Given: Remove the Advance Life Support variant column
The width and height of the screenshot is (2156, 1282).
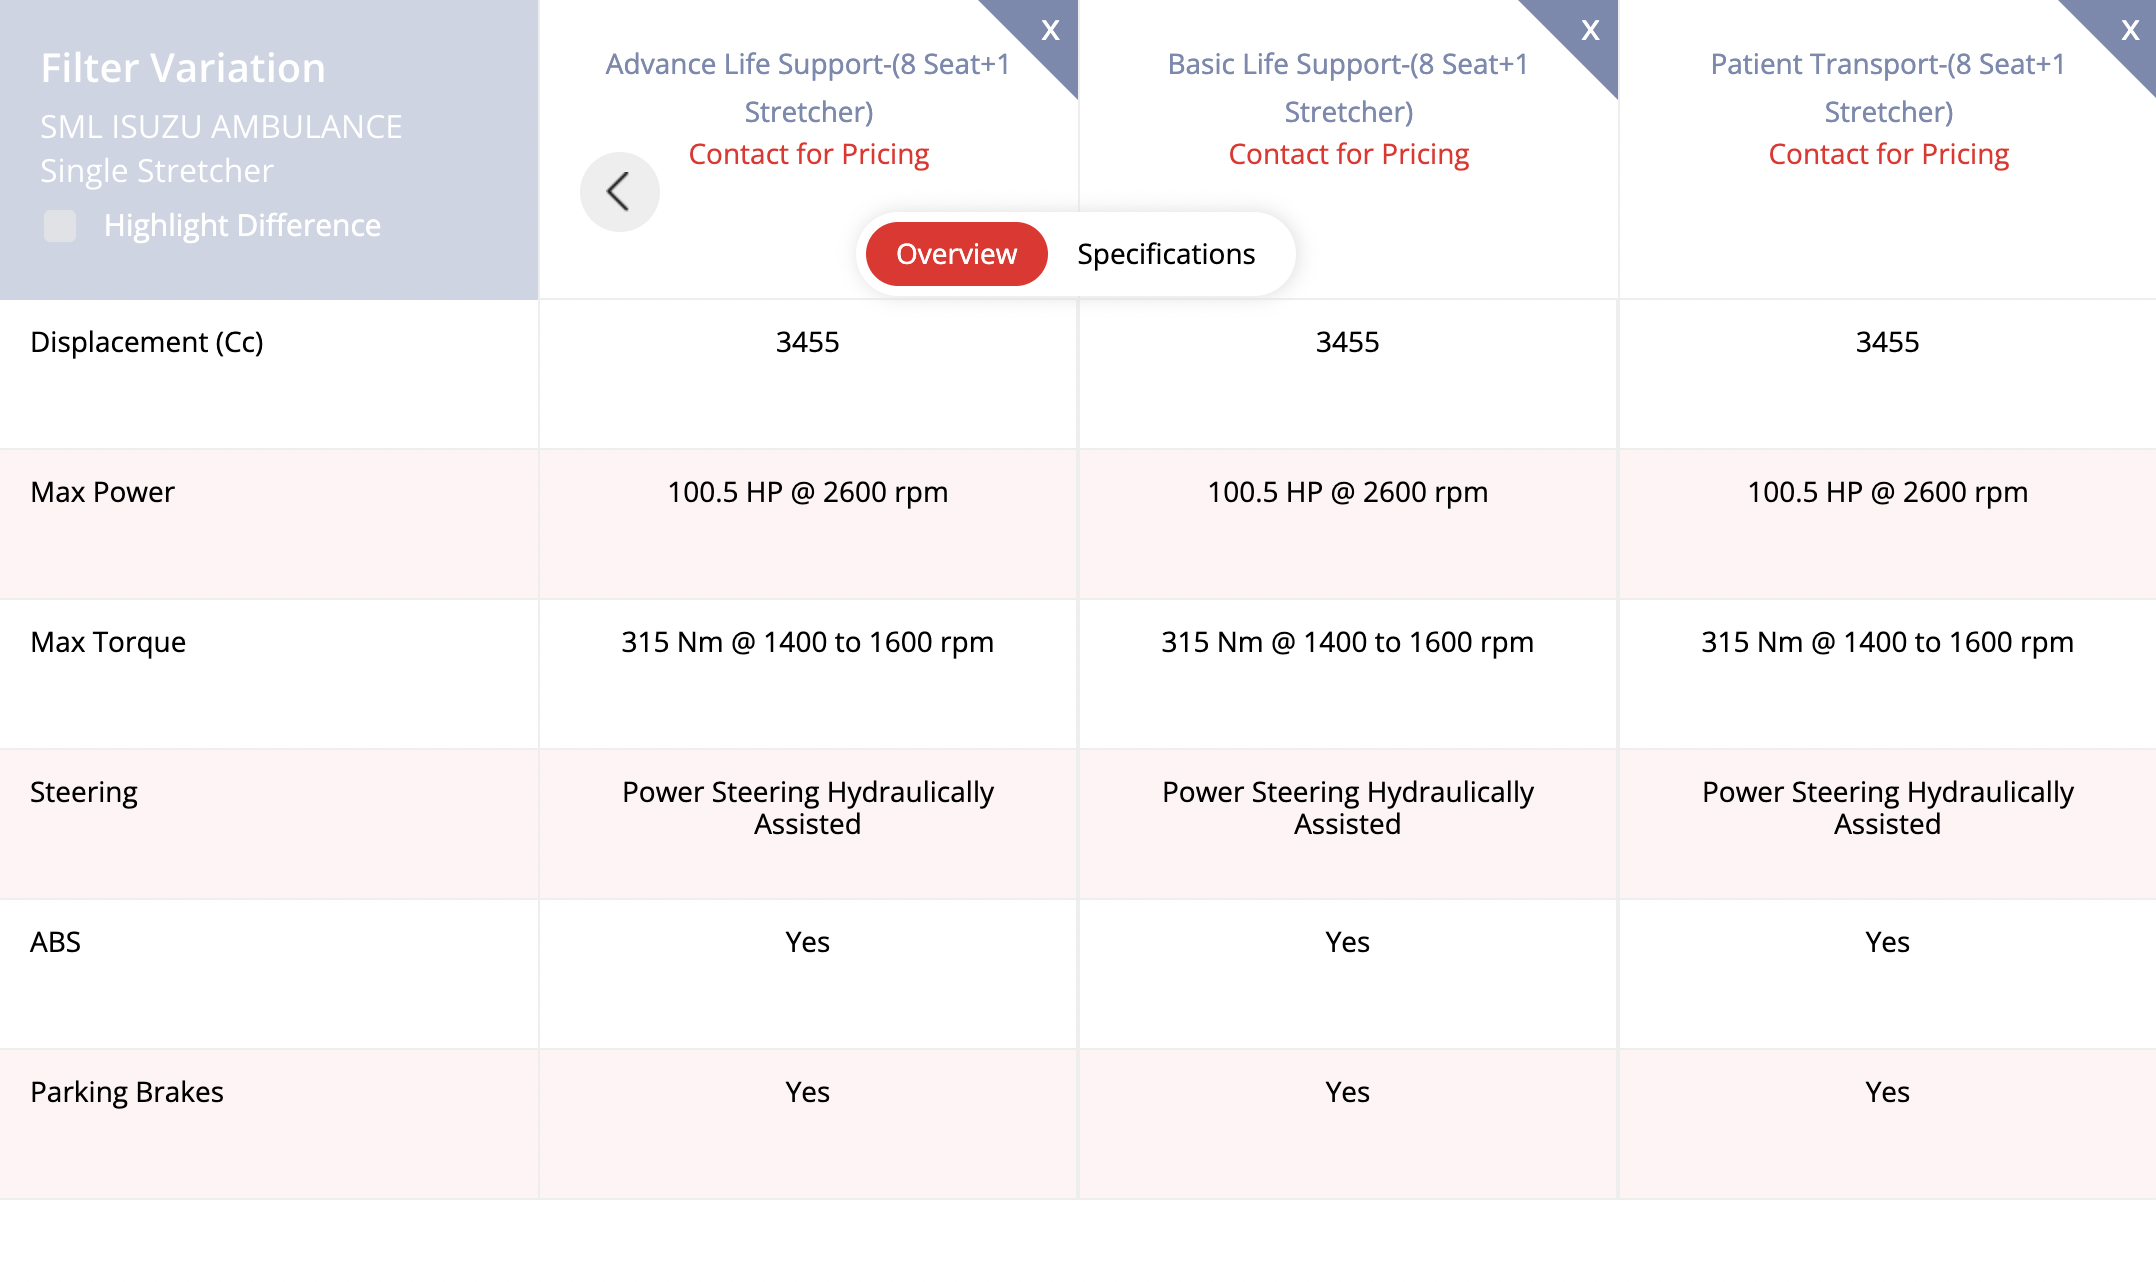Looking at the screenshot, I should (x=1050, y=30).
